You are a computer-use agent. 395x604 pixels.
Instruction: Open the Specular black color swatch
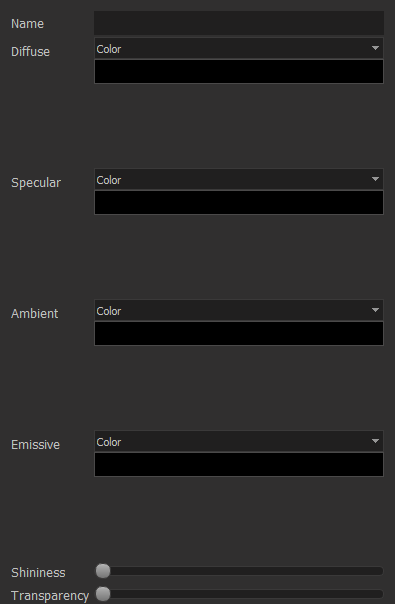(x=239, y=203)
